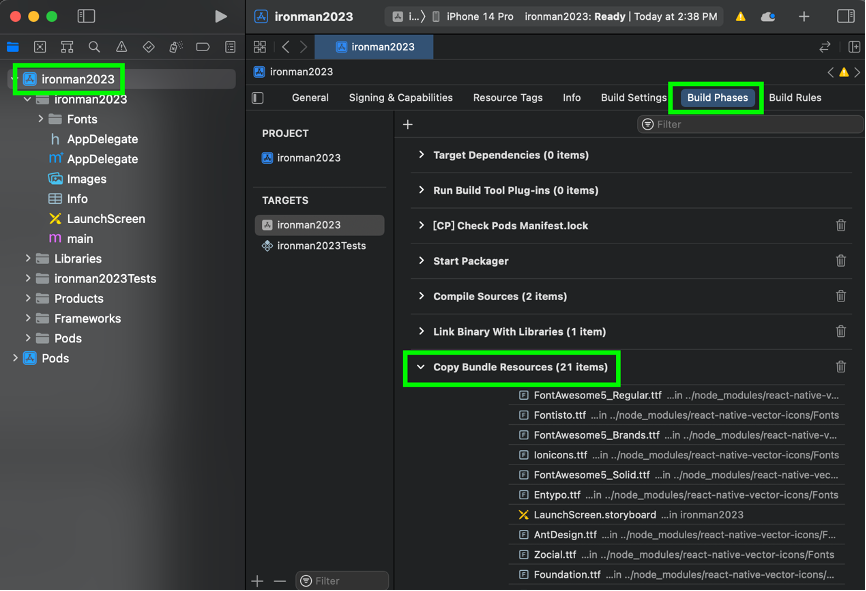Add a new build phase with plus

tap(408, 124)
